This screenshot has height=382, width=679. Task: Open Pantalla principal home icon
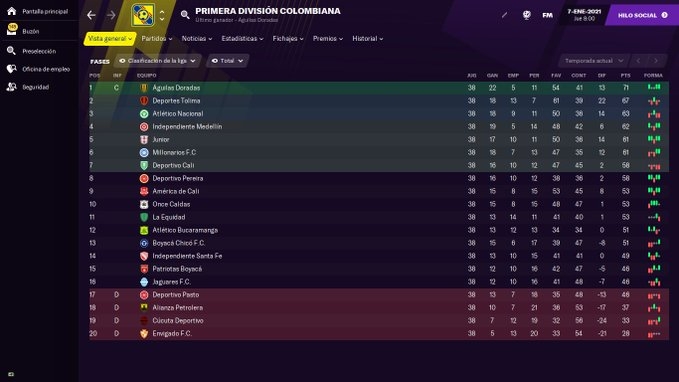coord(12,11)
